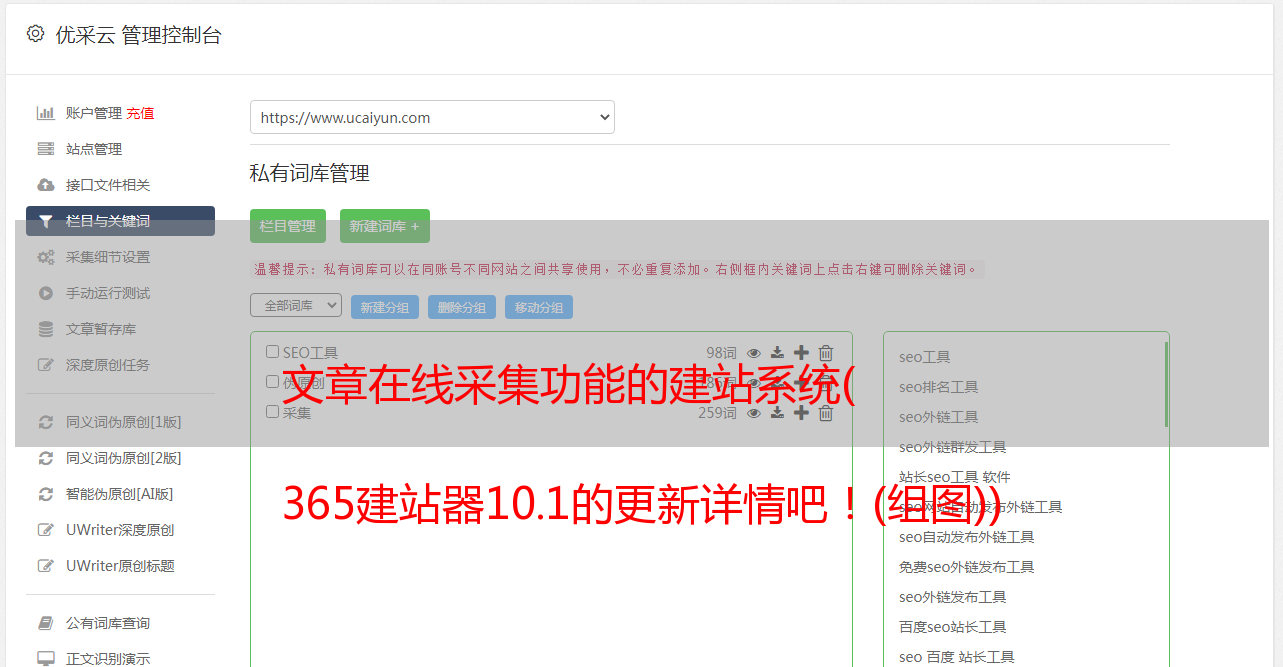Delete the SEO工具 library with trash icon
The height and width of the screenshot is (667, 1283).
tap(826, 353)
